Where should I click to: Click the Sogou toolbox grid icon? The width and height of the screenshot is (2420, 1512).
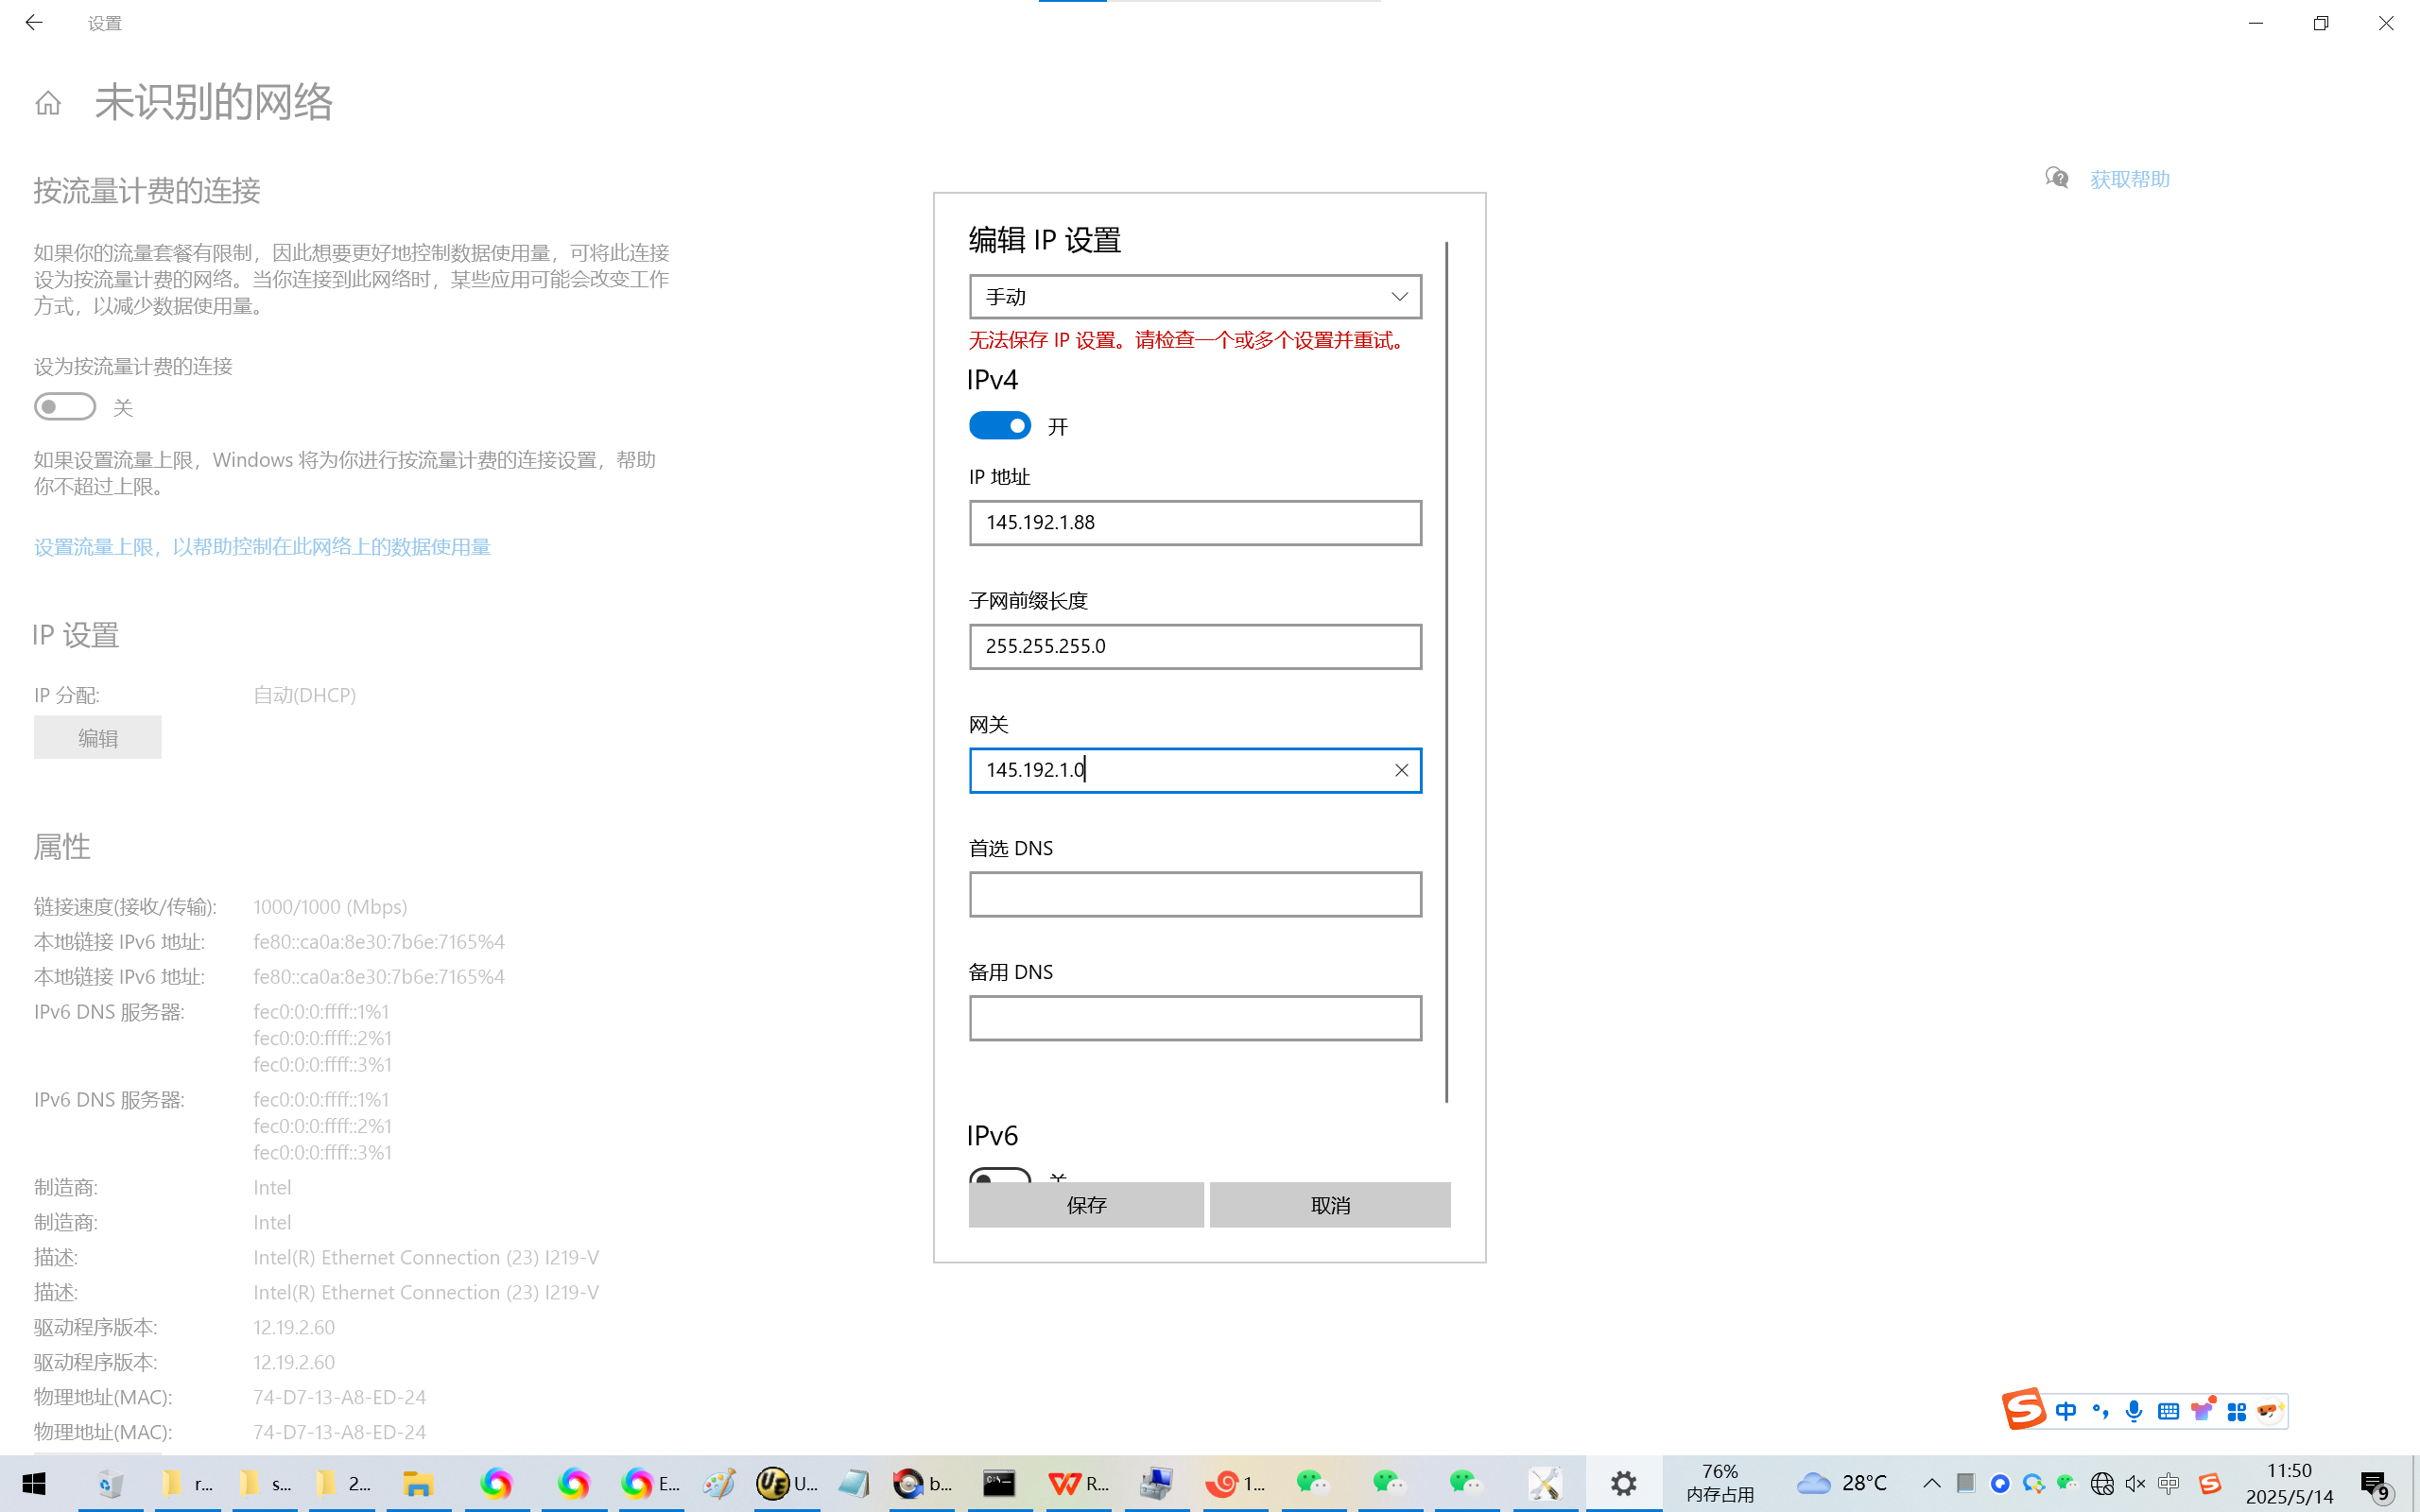(x=2236, y=1411)
